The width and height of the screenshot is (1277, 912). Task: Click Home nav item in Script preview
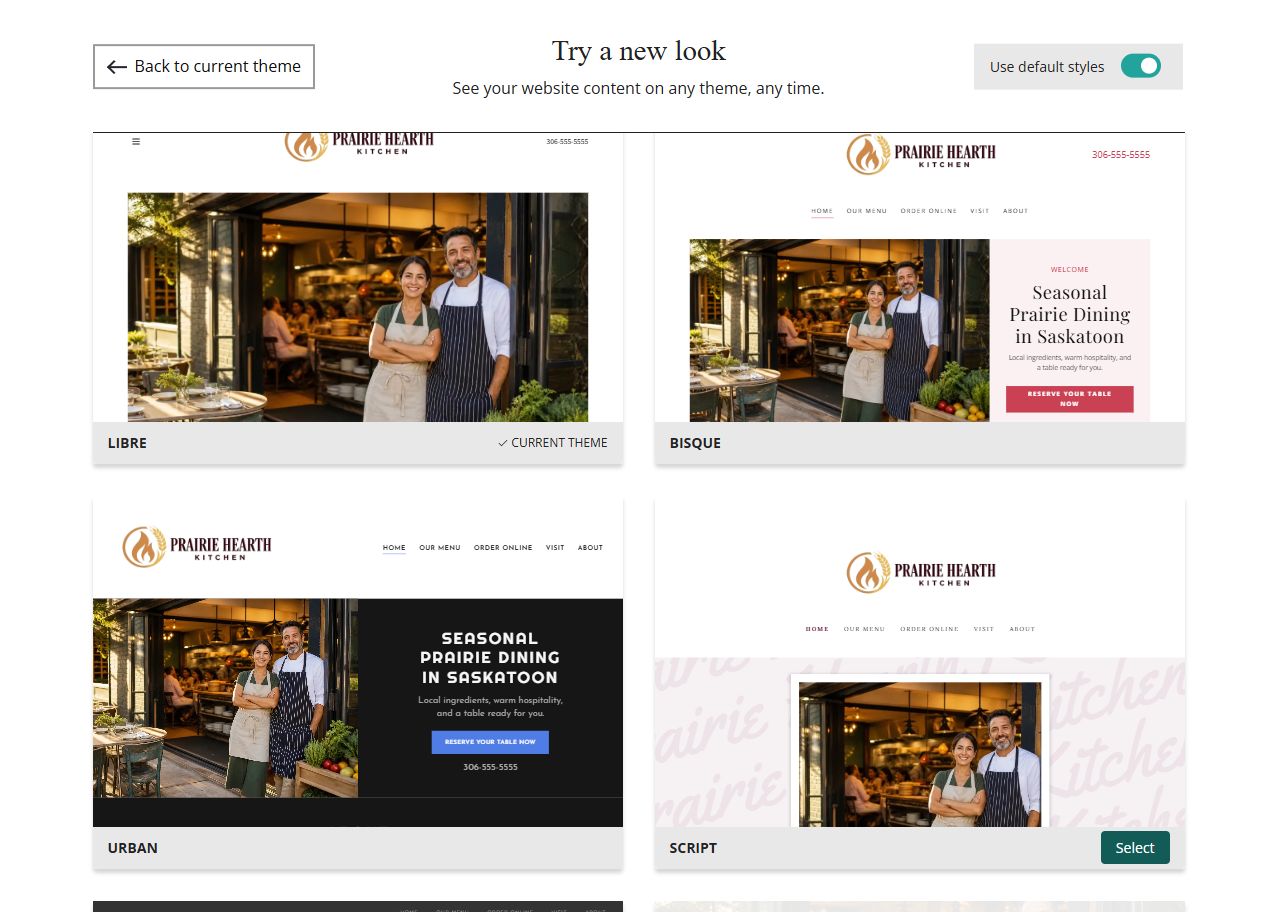pyautogui.click(x=817, y=629)
